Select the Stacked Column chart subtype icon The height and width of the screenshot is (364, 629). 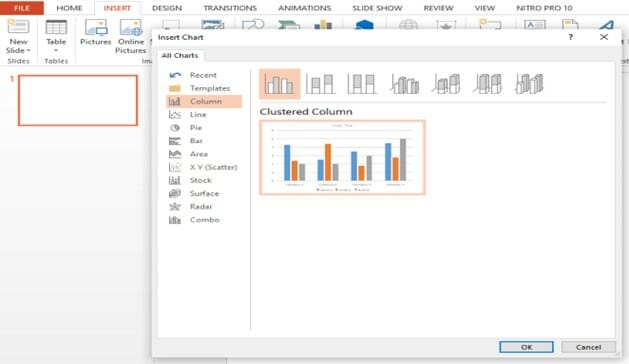click(x=320, y=84)
